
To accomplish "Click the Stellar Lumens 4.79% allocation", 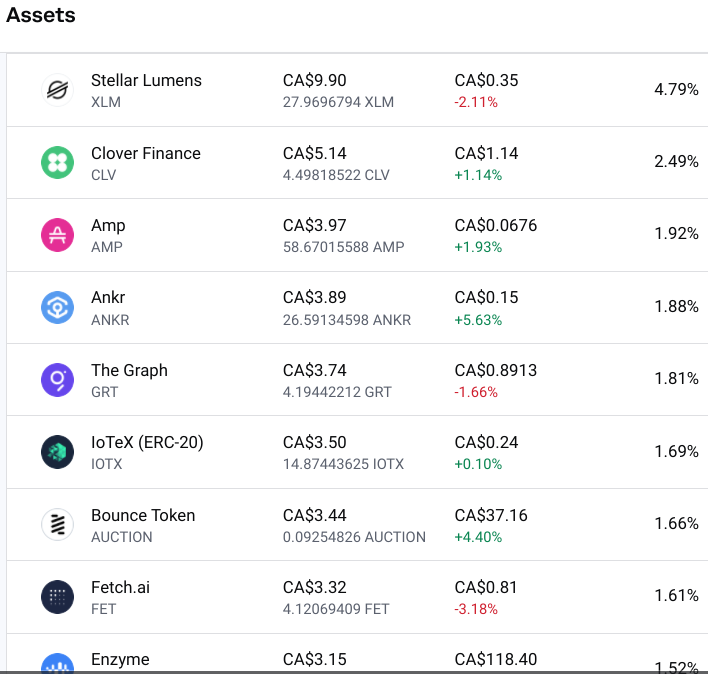I will pyautogui.click(x=676, y=89).
